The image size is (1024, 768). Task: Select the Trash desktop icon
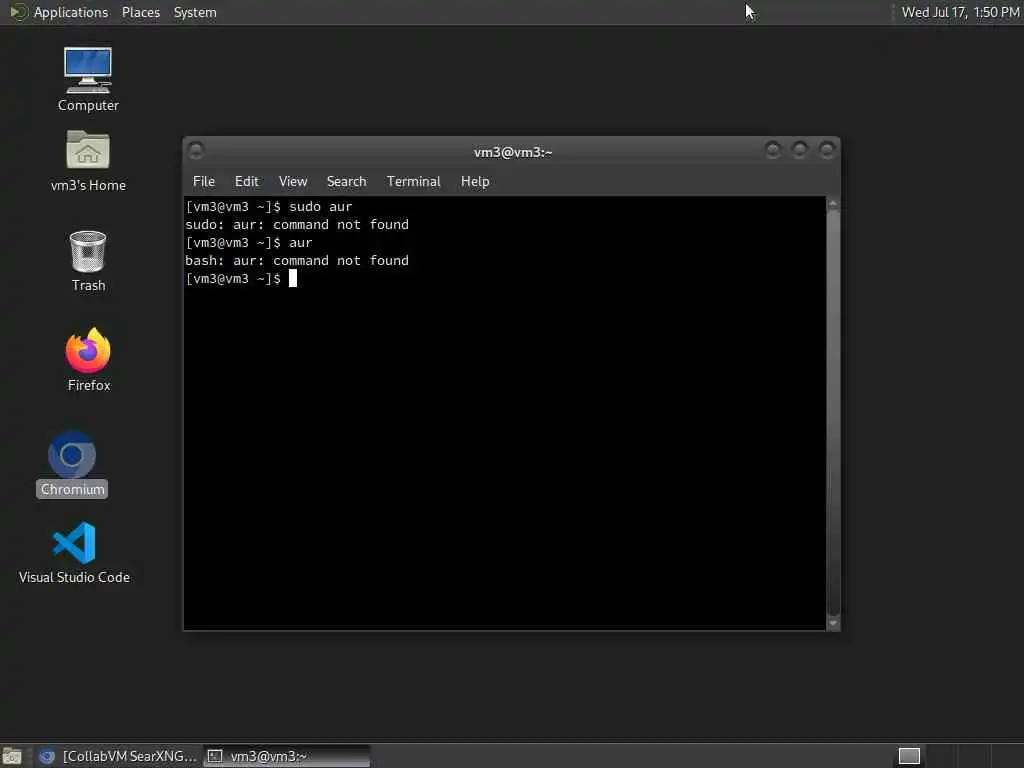[x=88, y=261]
